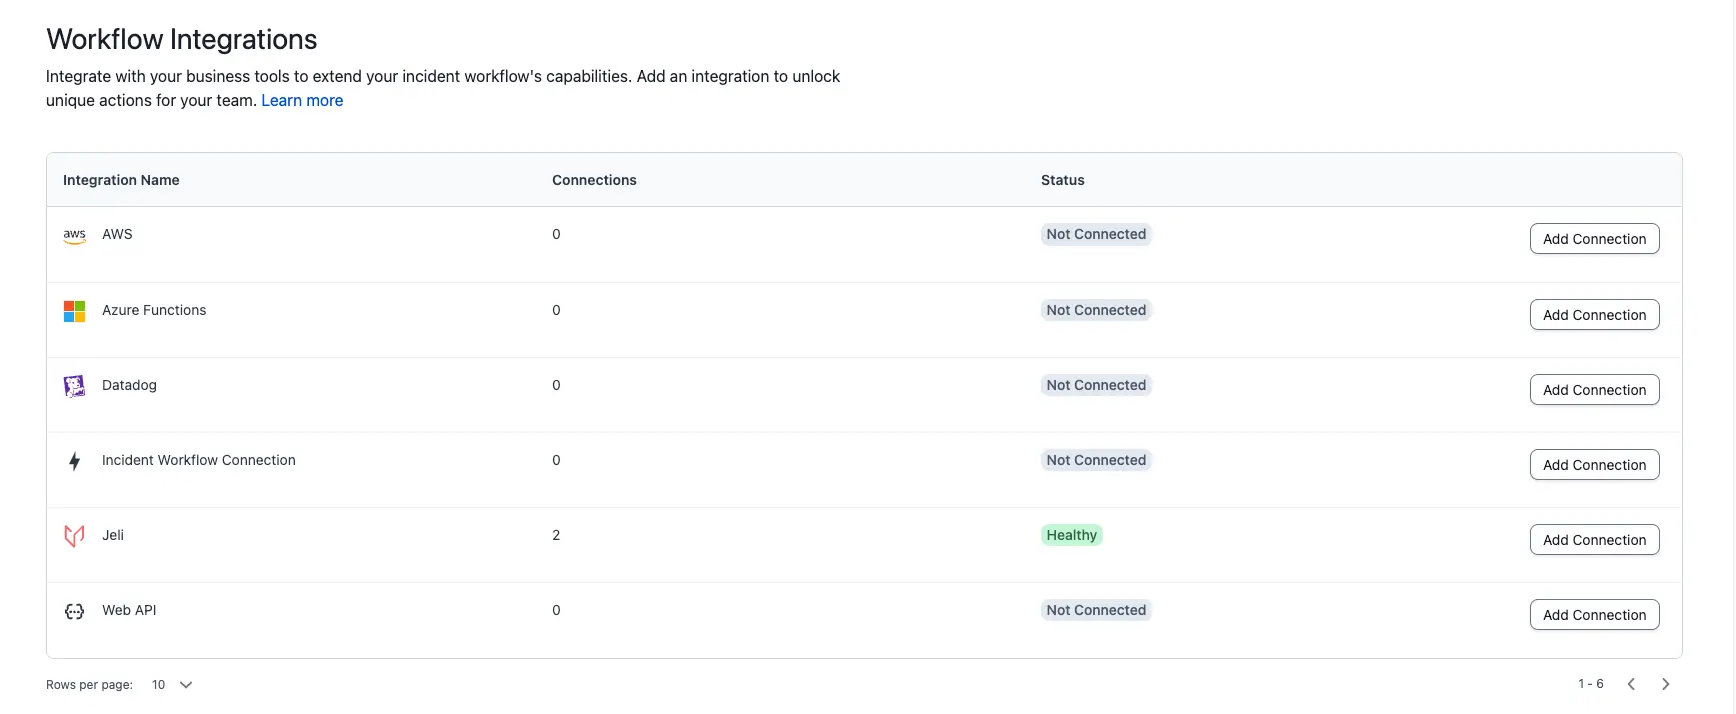Click the Healthy status badge for Jeli
This screenshot has width=1736, height=714.
pos(1071,535)
